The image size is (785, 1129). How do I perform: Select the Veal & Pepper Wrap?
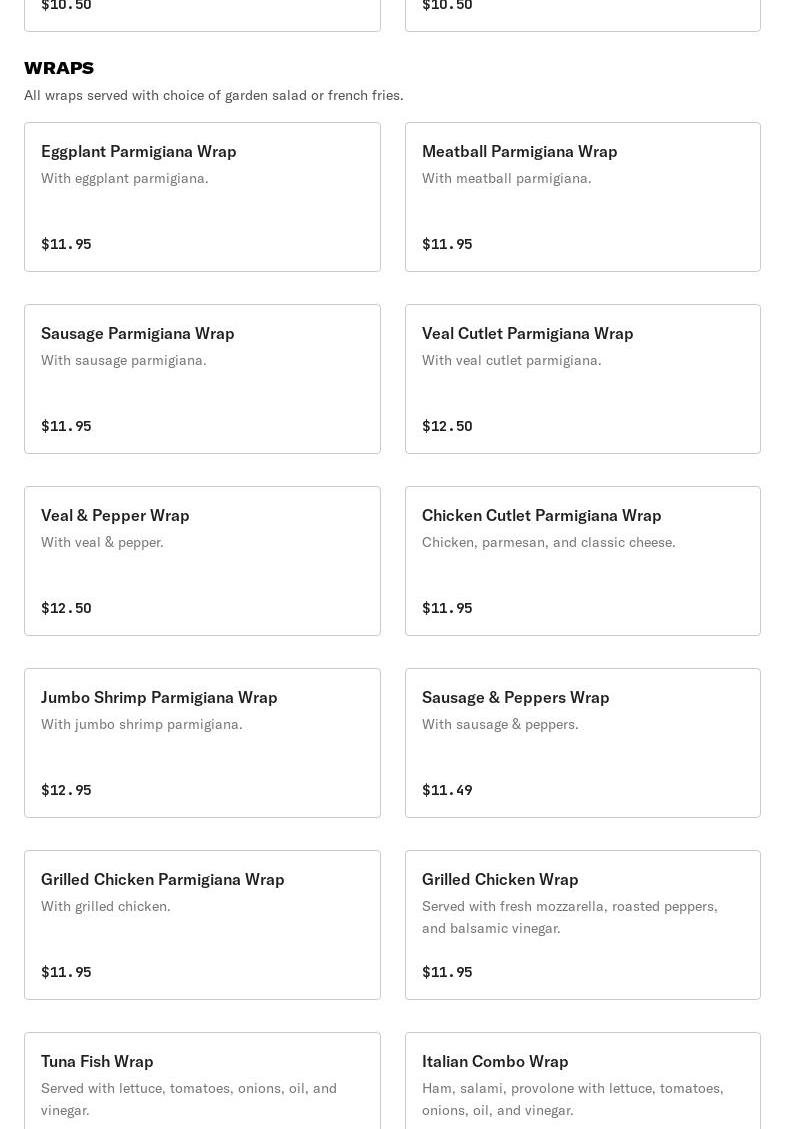point(202,561)
